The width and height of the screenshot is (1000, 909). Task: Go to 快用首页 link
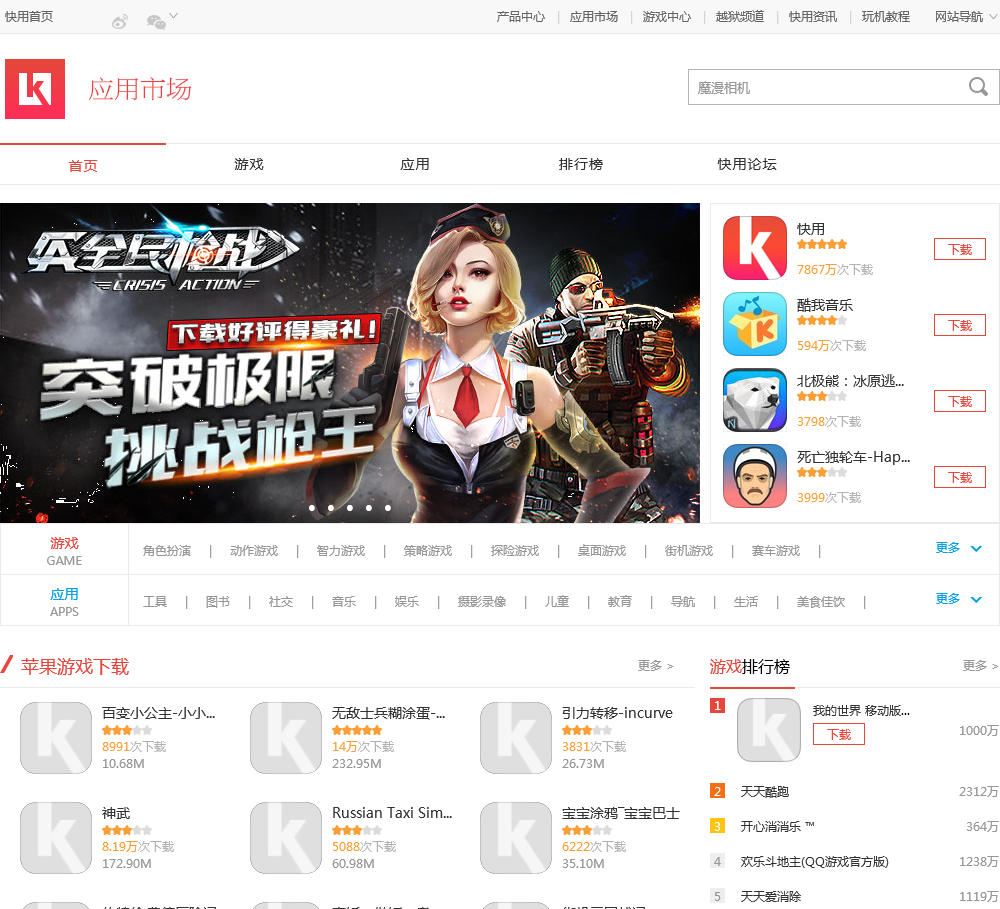(x=29, y=17)
